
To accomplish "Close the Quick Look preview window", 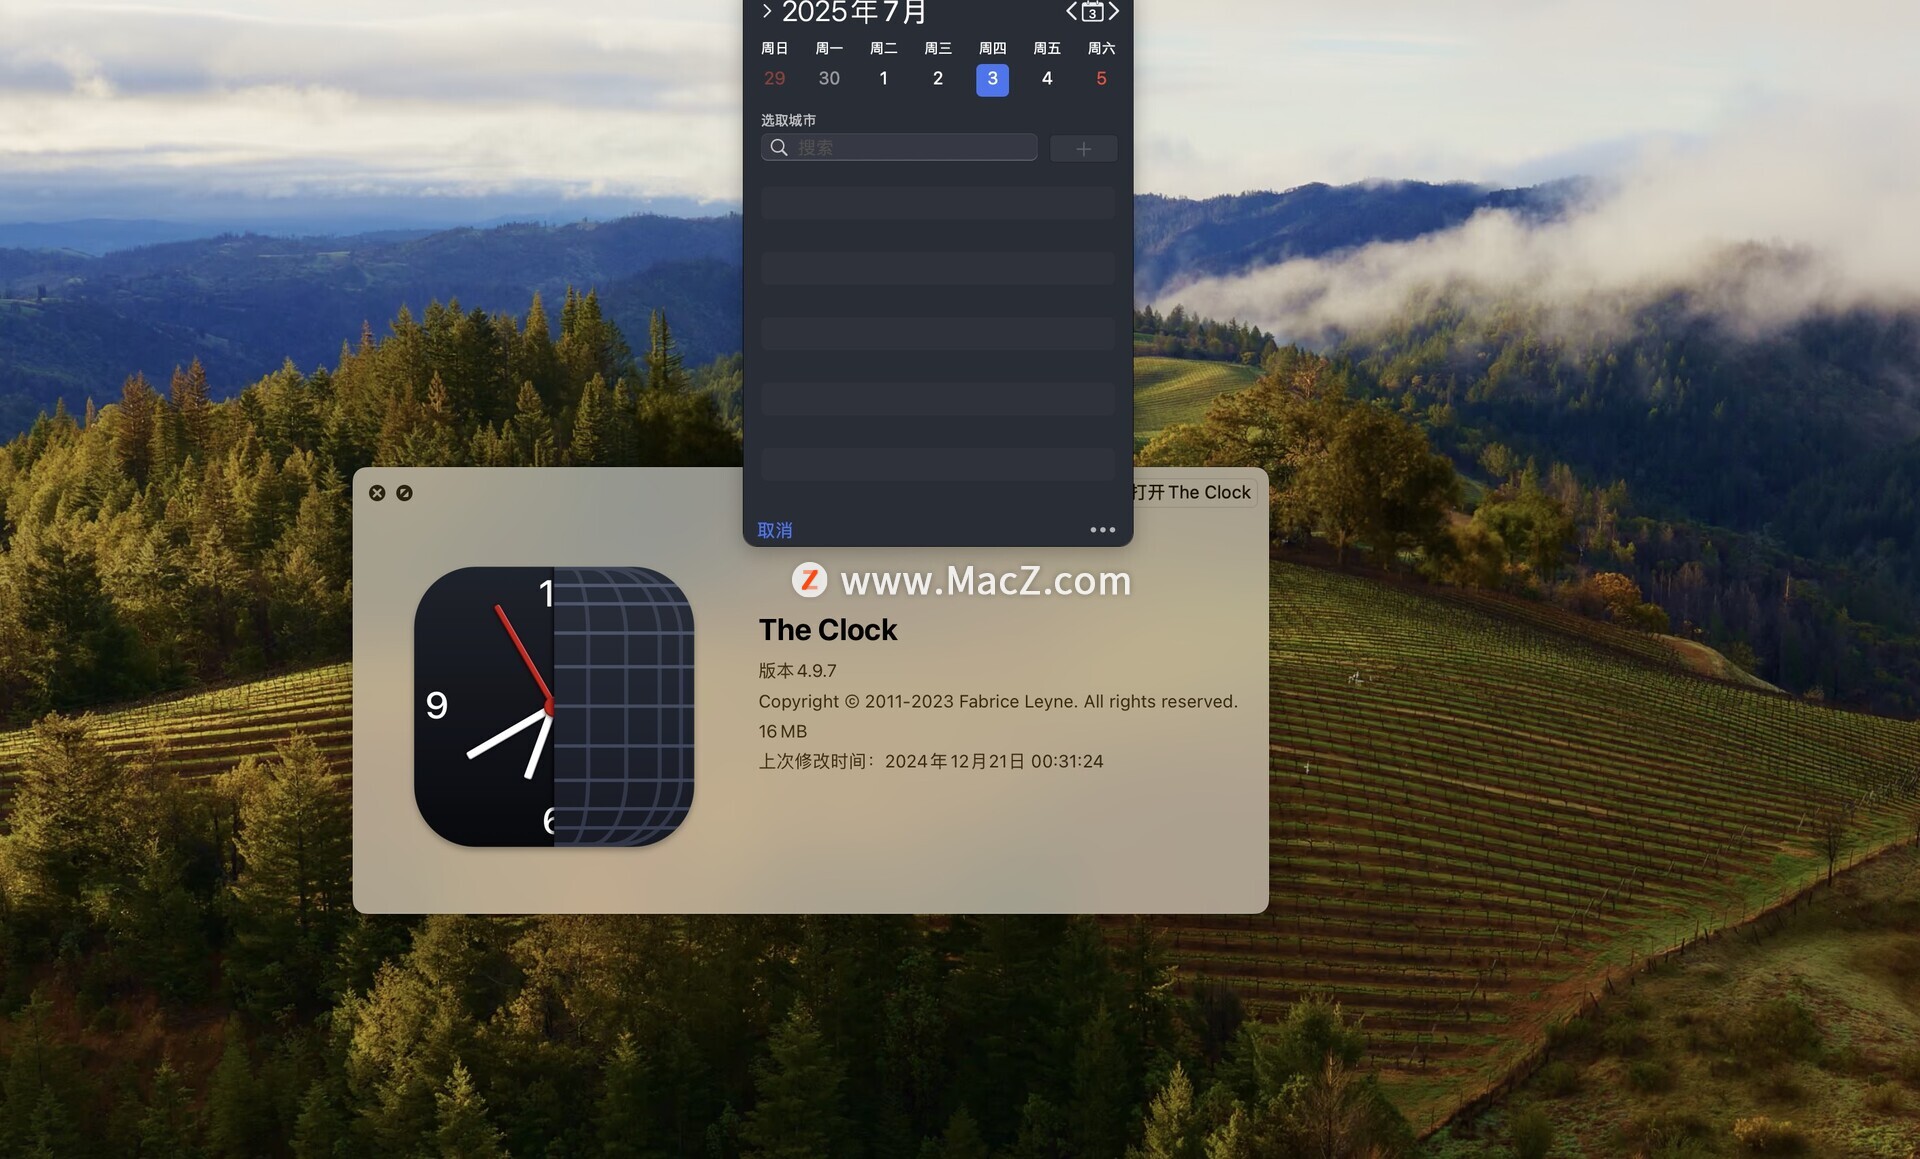I will 377,493.
